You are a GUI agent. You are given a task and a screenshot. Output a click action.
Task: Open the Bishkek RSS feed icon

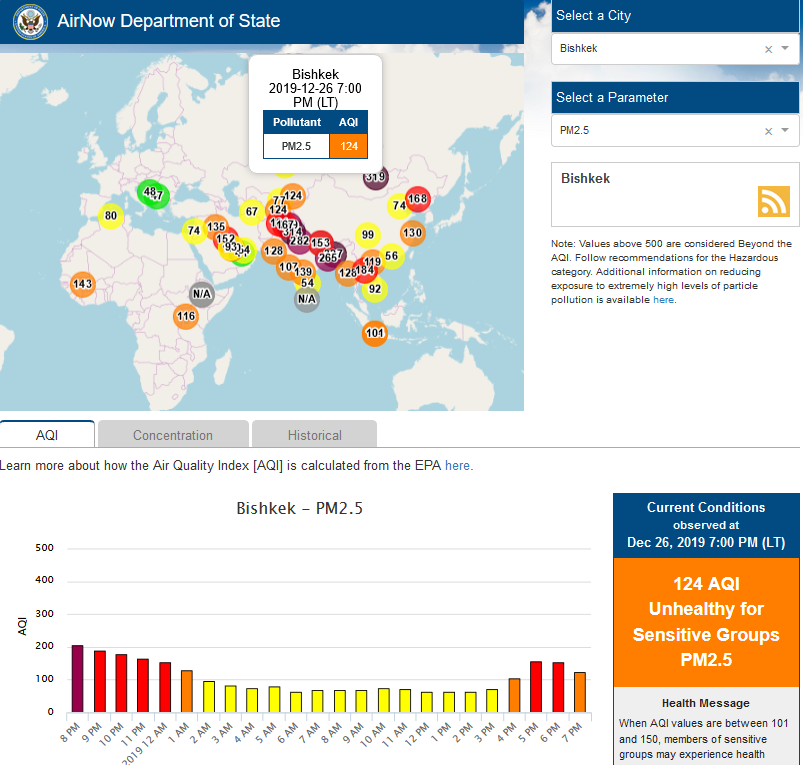coord(774,202)
